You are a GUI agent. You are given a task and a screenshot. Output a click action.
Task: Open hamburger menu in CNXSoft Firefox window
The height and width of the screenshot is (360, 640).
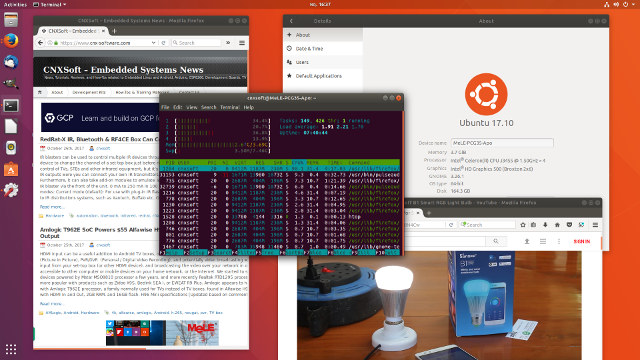(242, 42)
